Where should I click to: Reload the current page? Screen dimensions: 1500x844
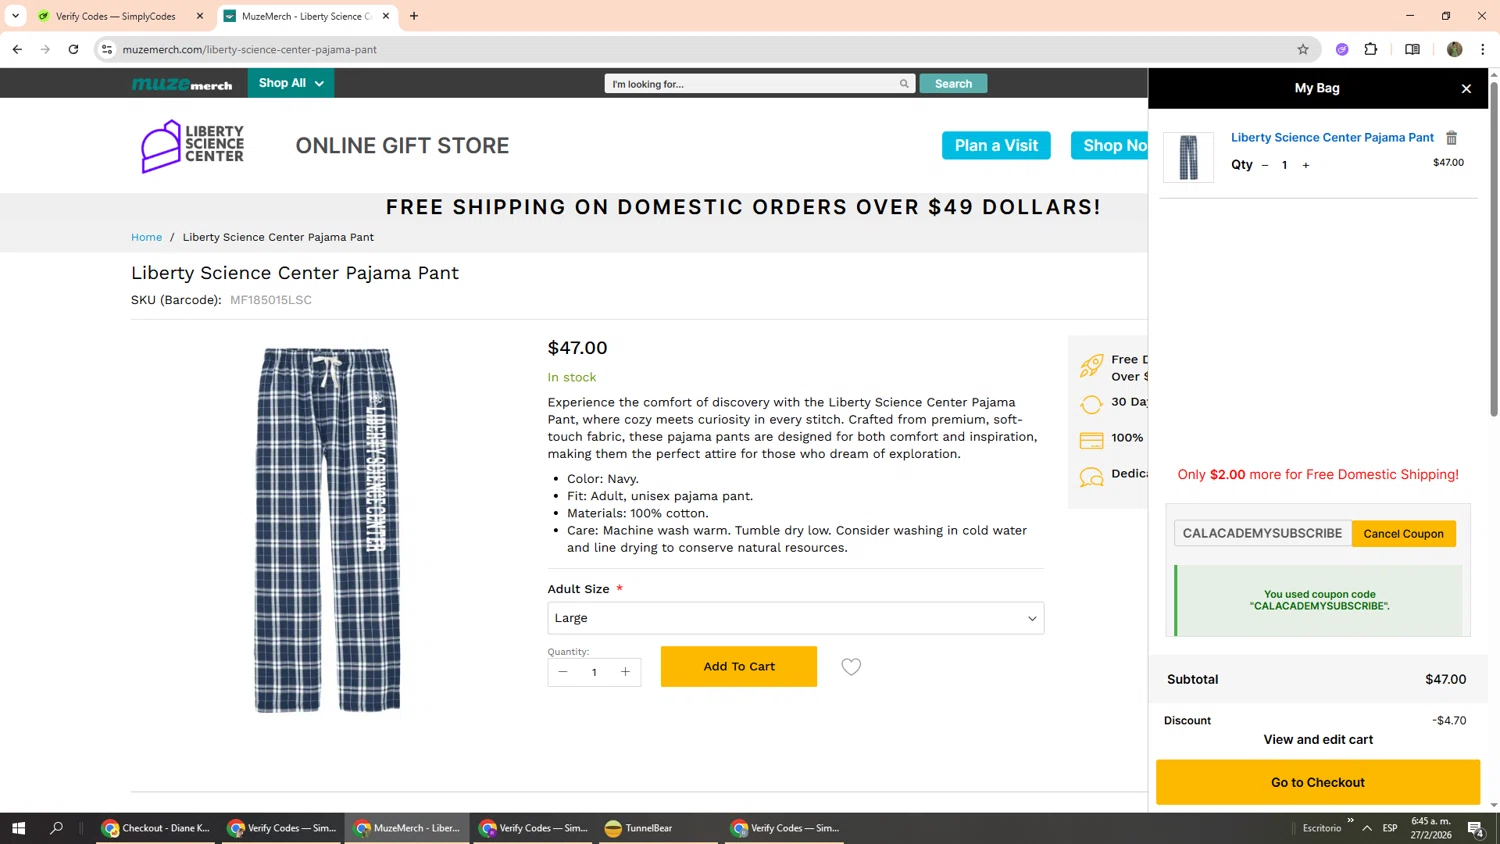click(73, 49)
